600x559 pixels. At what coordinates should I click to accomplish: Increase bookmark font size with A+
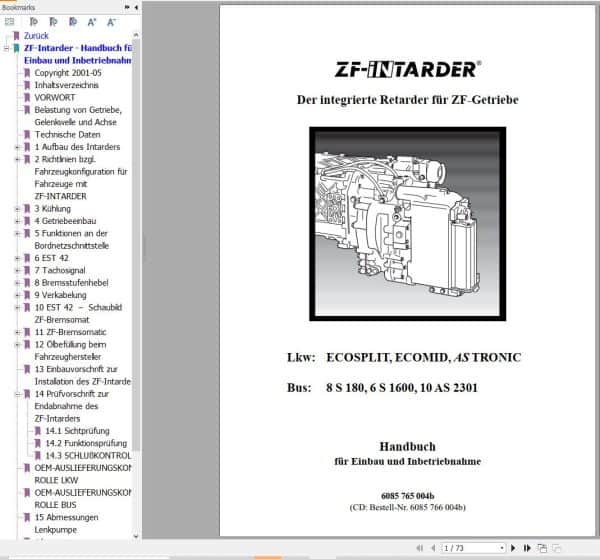click(92, 22)
